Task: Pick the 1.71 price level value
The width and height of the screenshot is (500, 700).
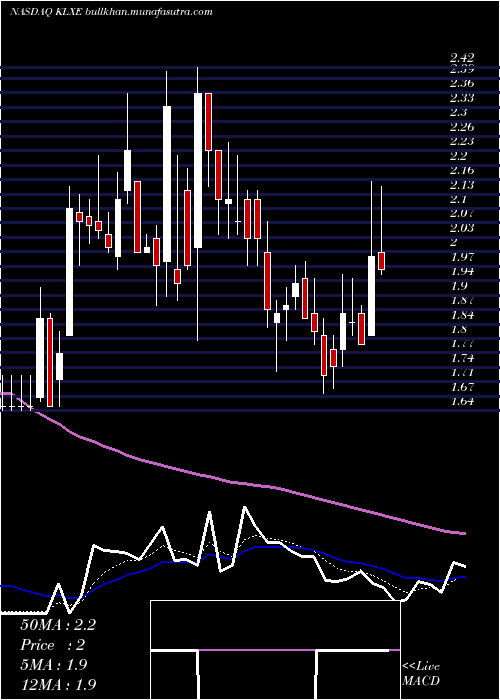Action: [462, 372]
